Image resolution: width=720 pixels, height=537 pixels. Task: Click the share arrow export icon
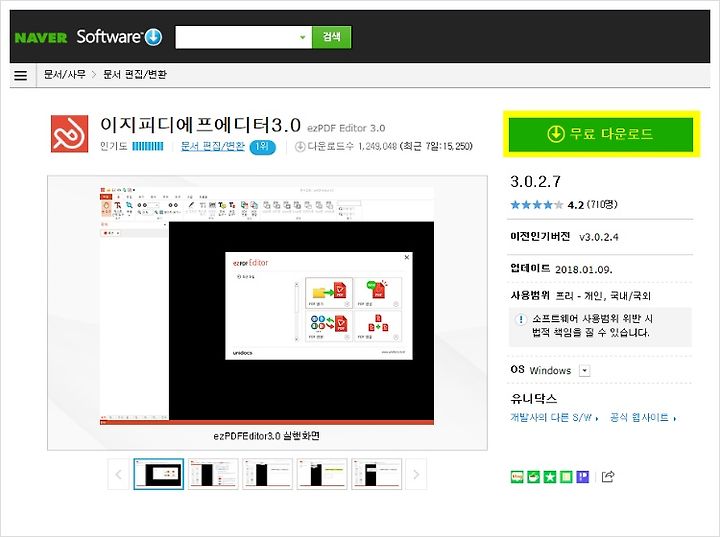click(608, 476)
